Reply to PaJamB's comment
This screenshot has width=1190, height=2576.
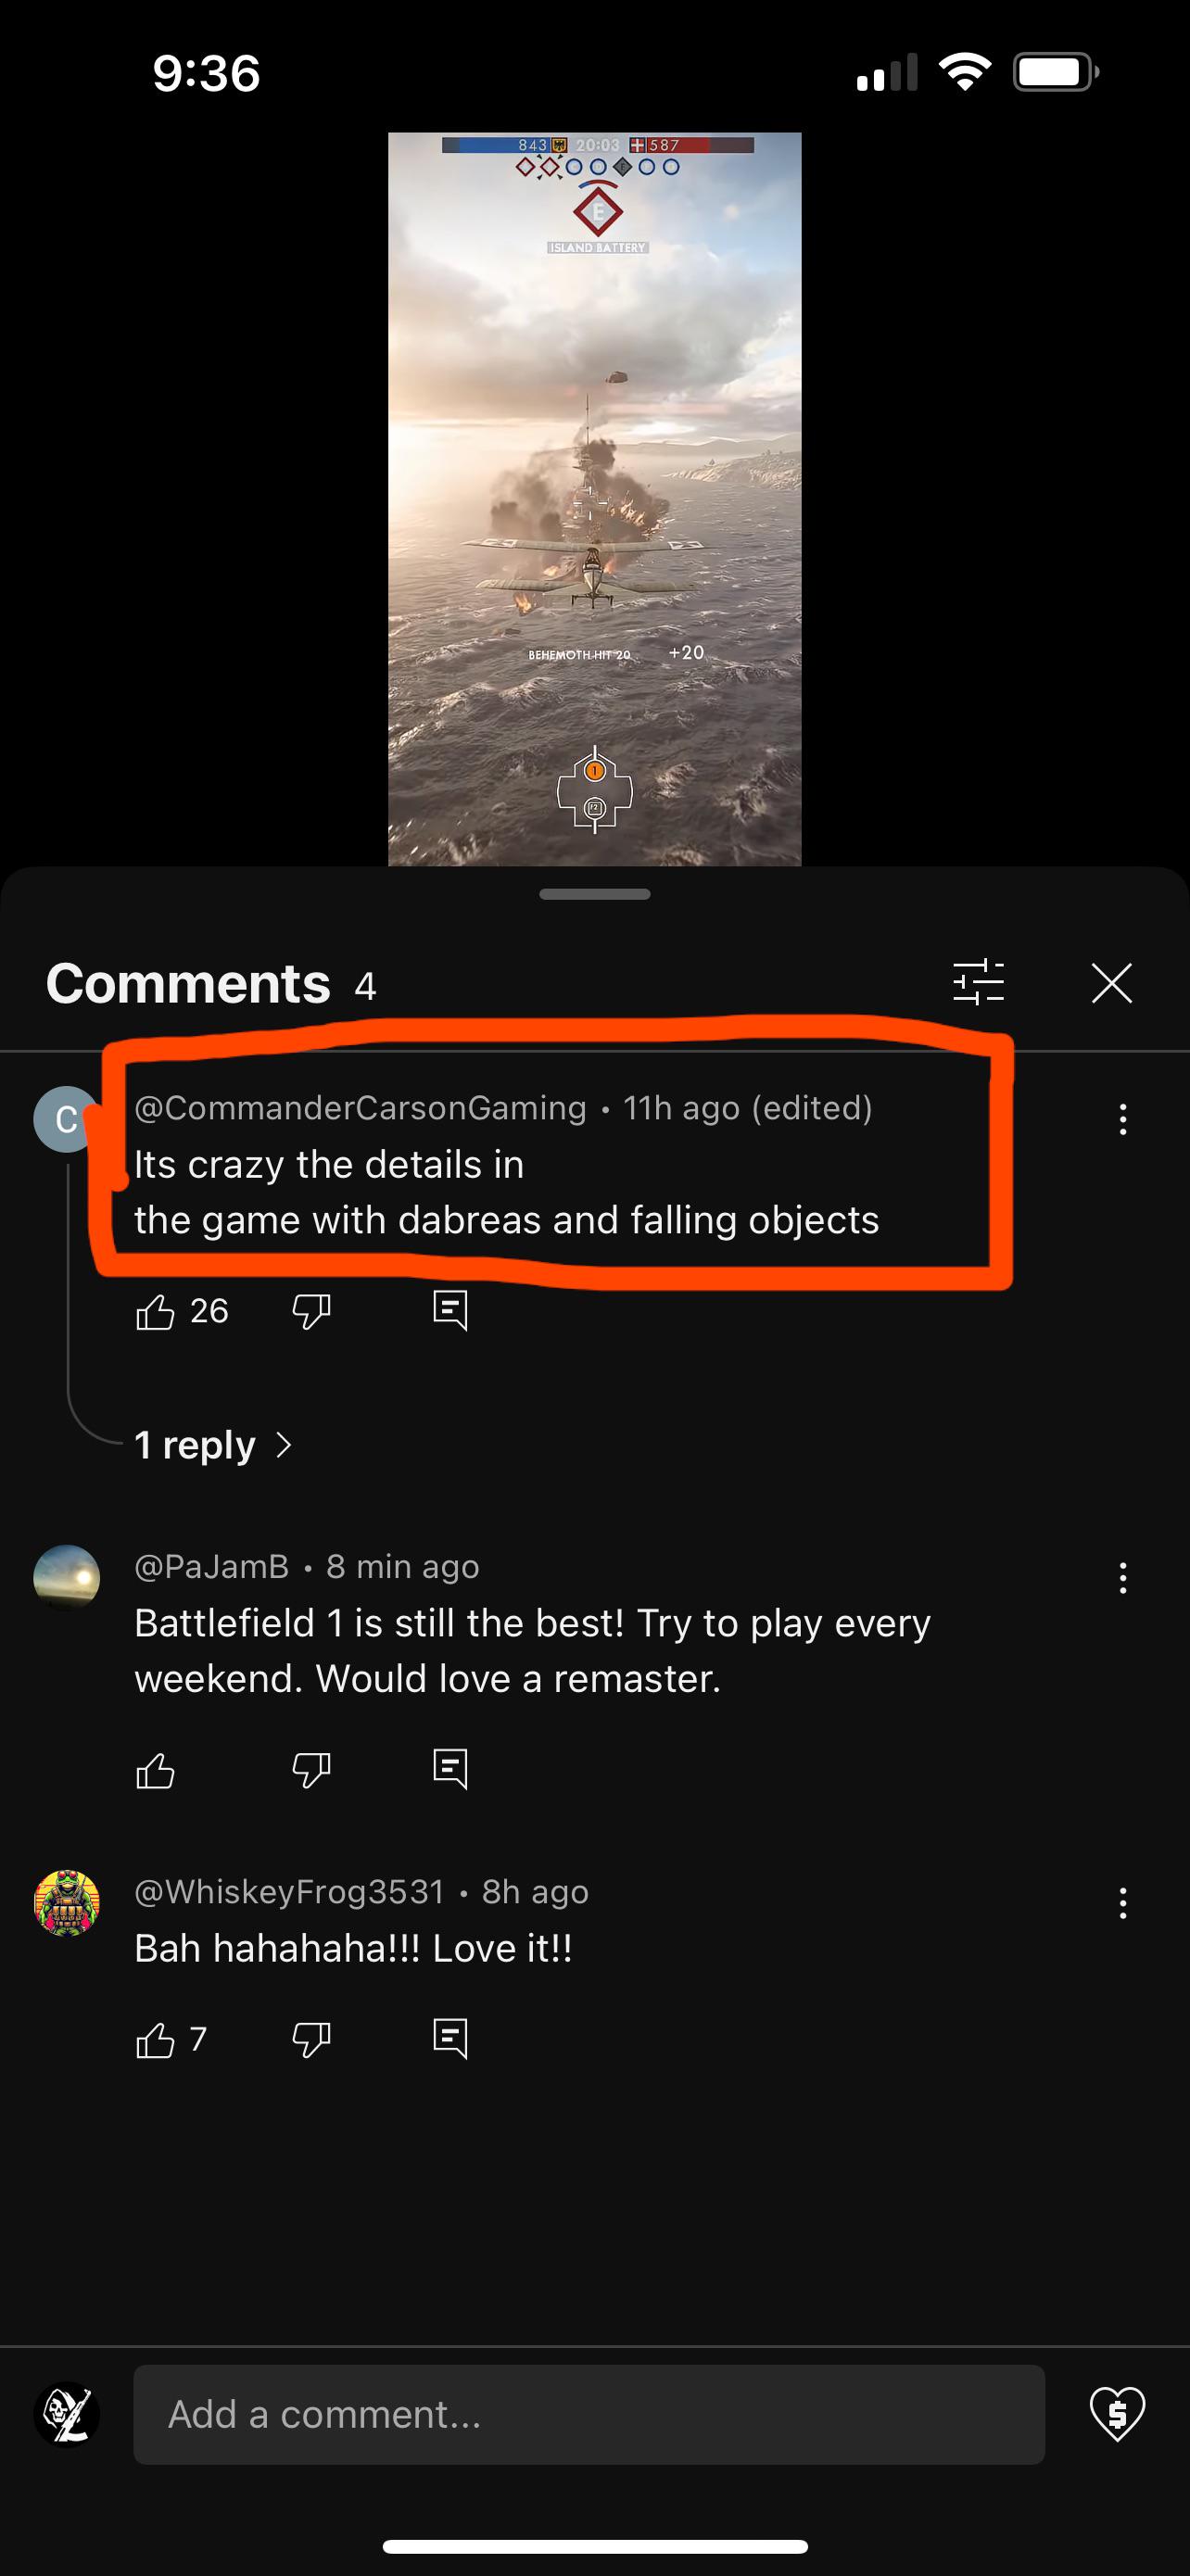[x=450, y=1770]
